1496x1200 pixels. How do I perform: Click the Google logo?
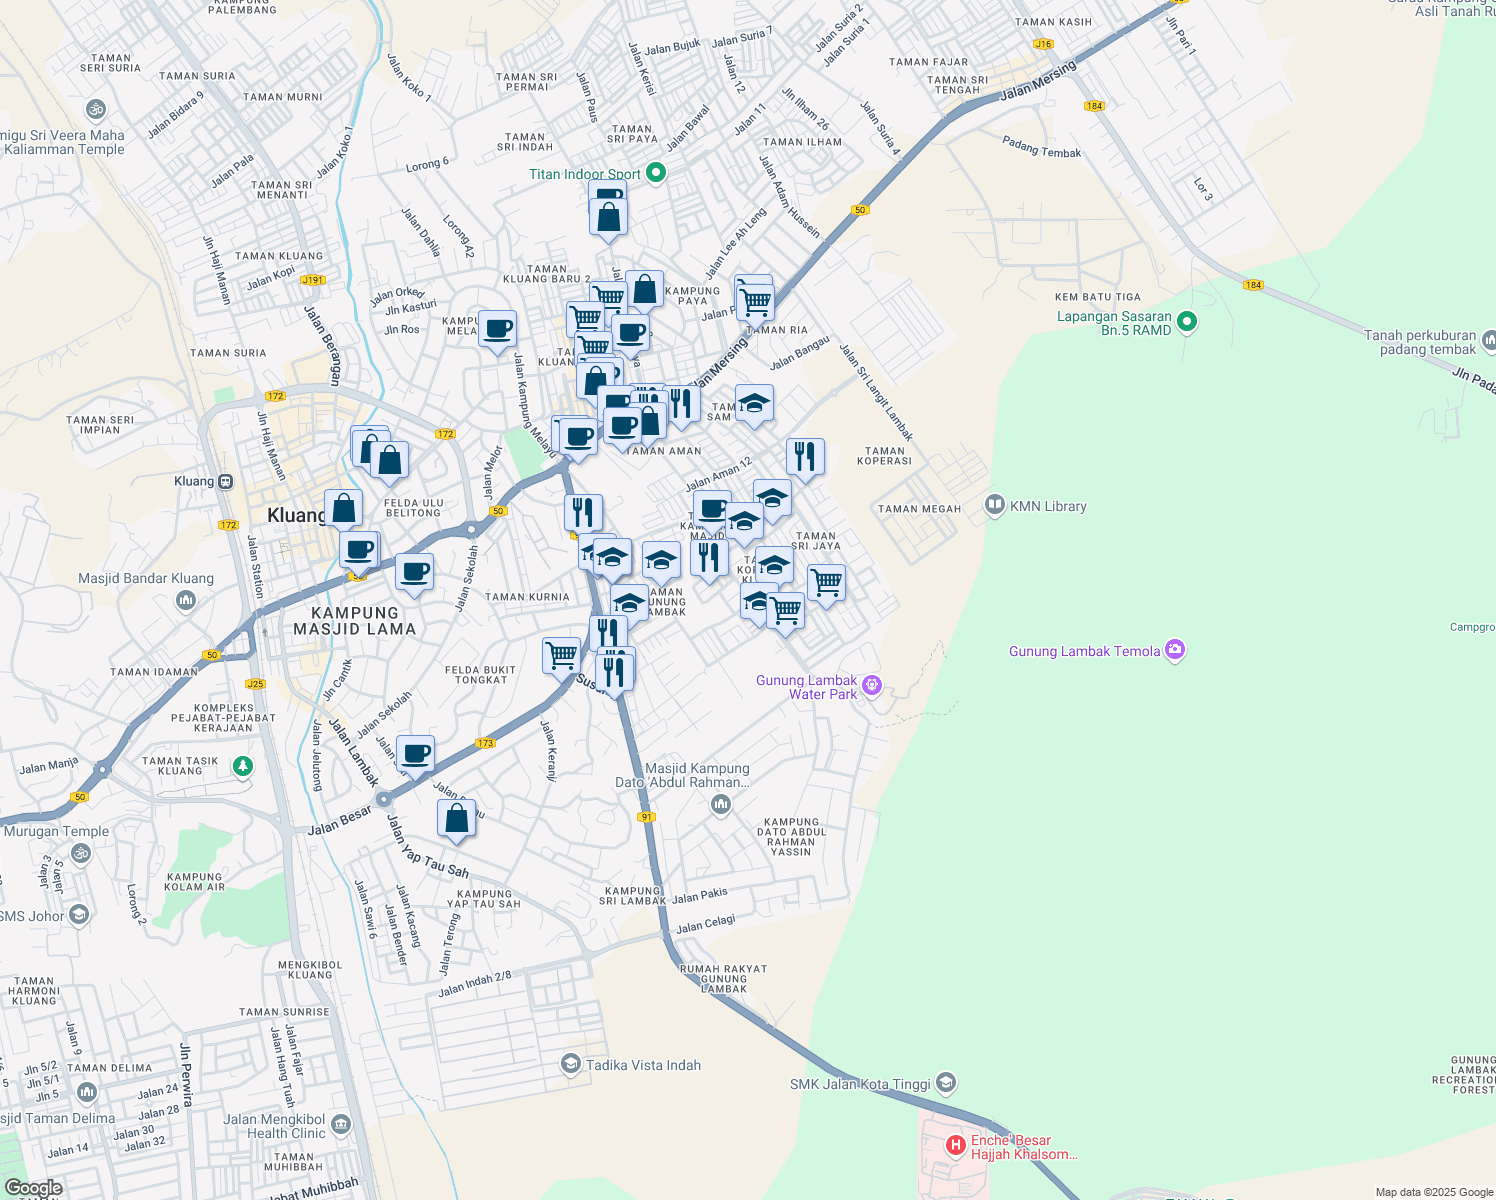click(x=33, y=1188)
